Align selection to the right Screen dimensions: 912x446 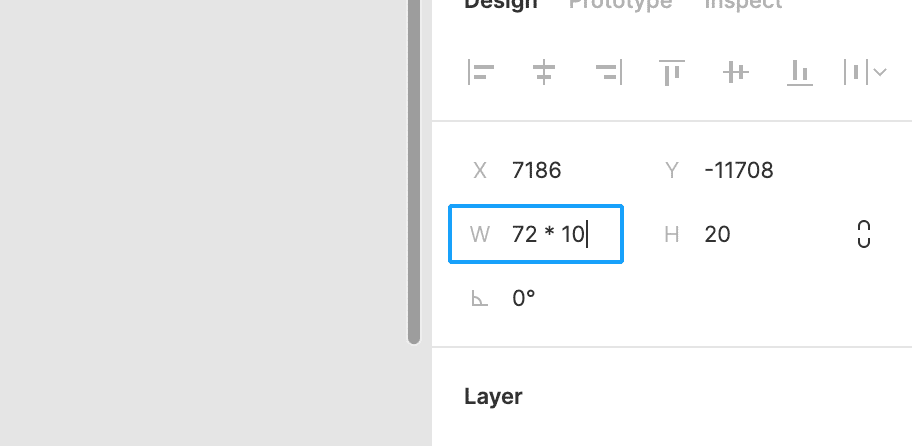click(x=608, y=72)
